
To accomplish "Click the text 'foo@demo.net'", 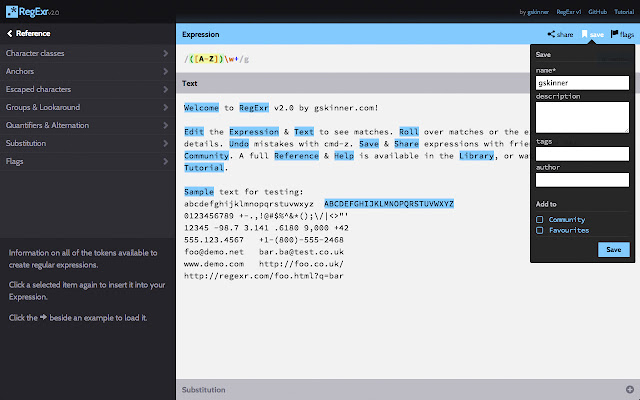I will click(214, 252).
